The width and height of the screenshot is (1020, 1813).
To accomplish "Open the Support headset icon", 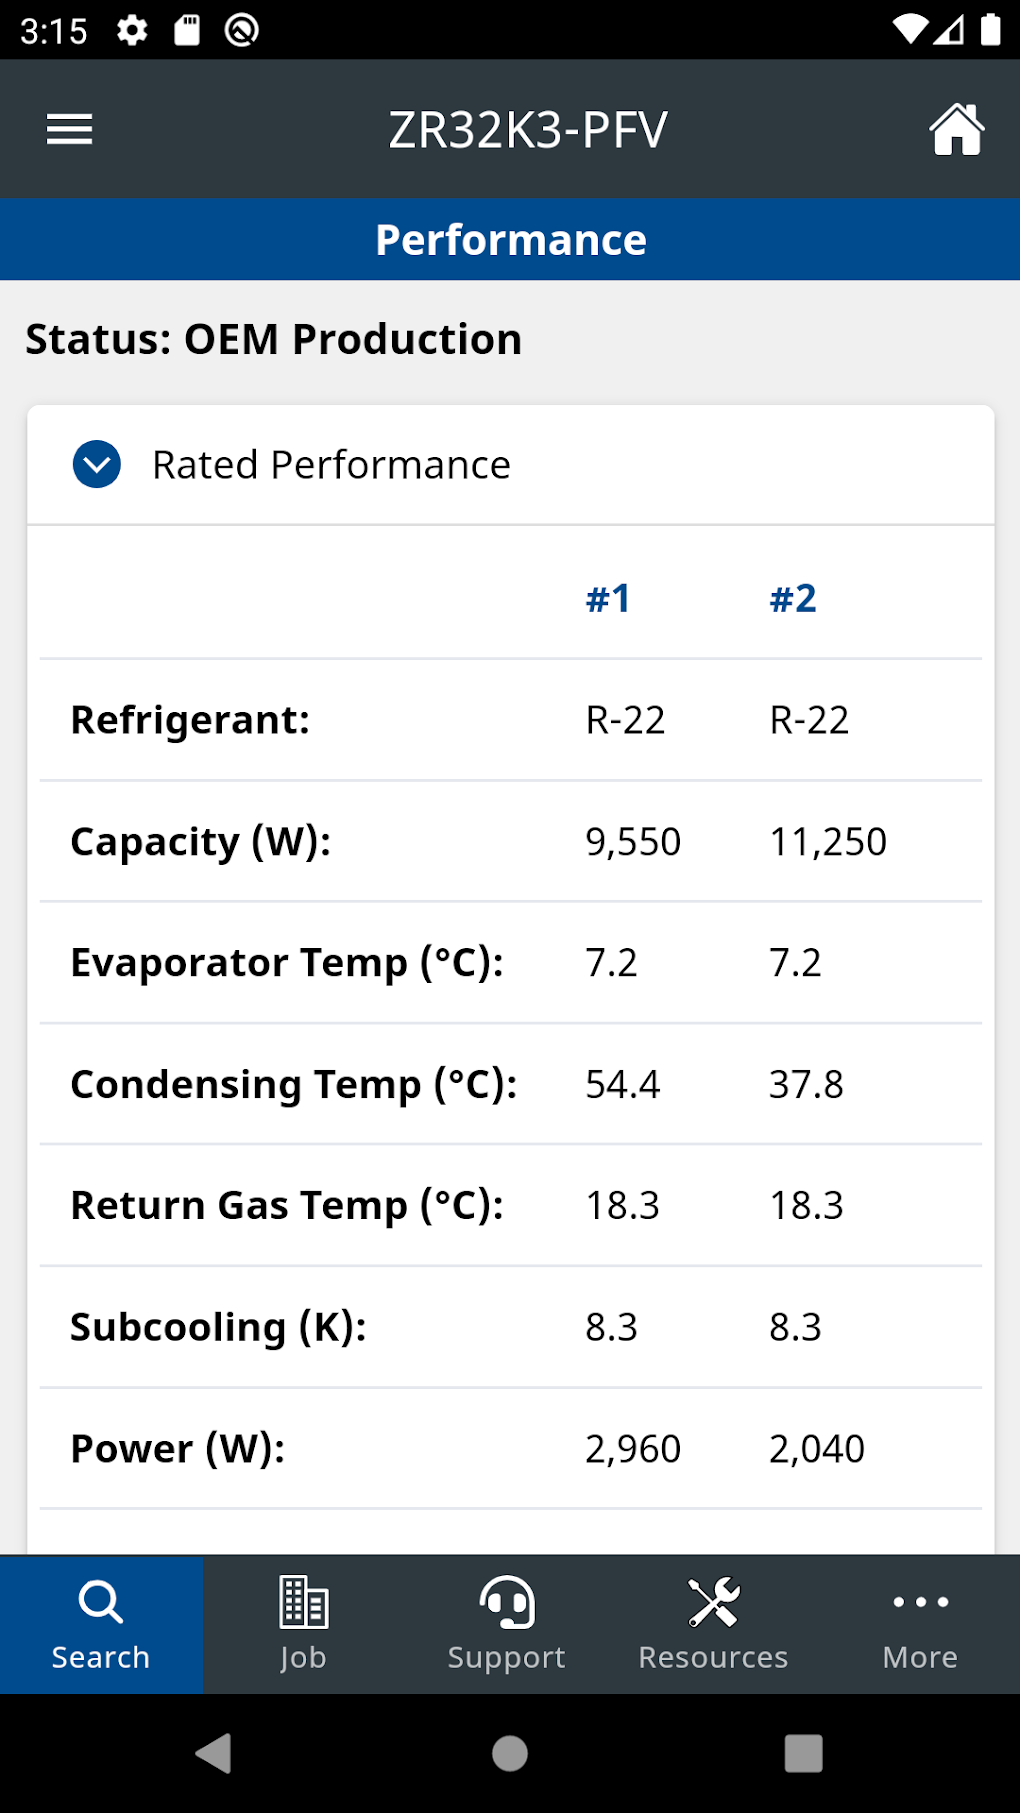I will 507,1603.
